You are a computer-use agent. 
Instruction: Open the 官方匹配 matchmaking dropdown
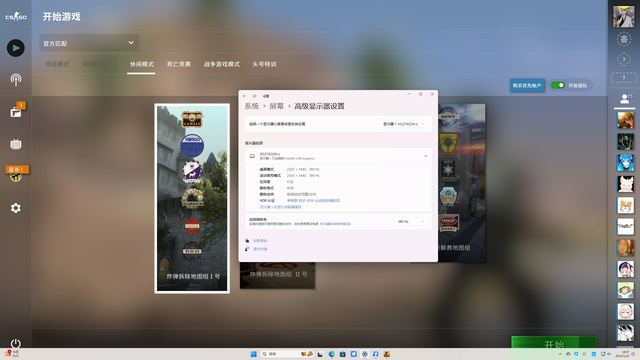pyautogui.click(x=89, y=43)
